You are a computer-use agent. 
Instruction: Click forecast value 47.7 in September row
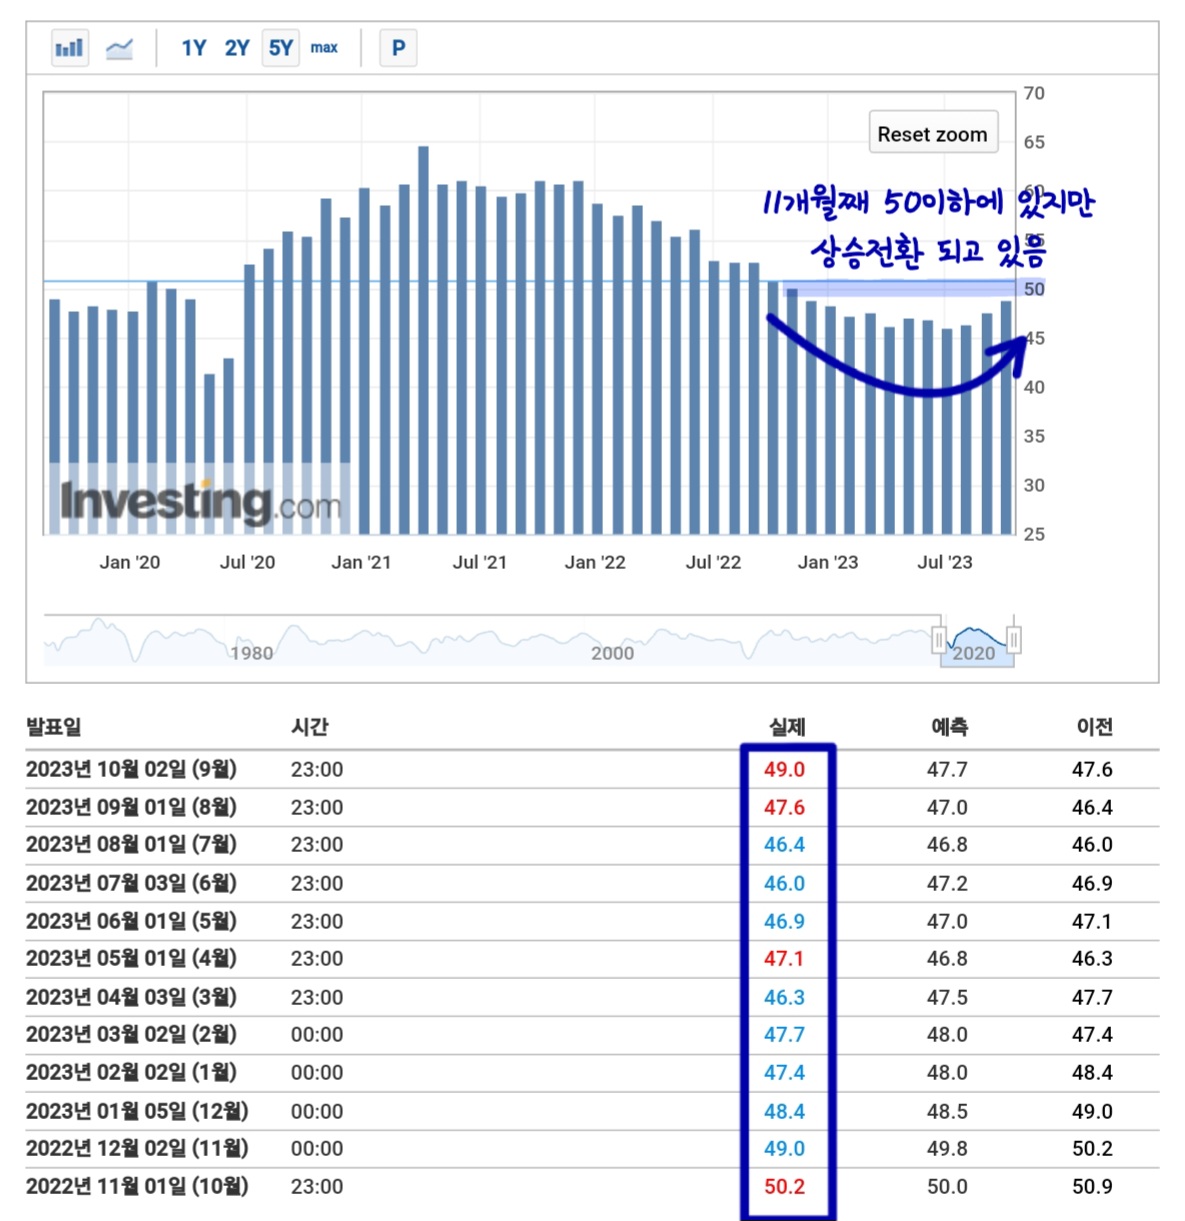(x=947, y=769)
